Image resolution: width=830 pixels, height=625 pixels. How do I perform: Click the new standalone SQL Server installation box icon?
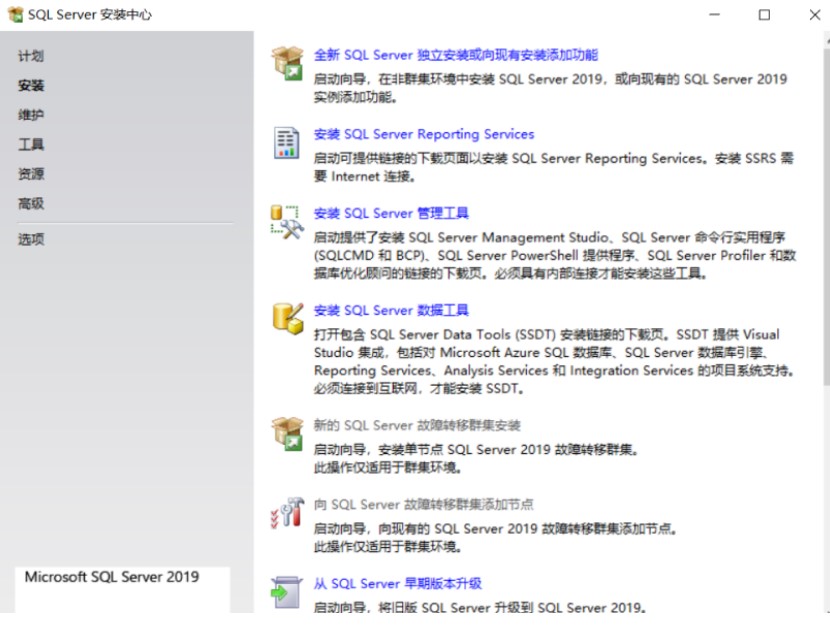287,63
